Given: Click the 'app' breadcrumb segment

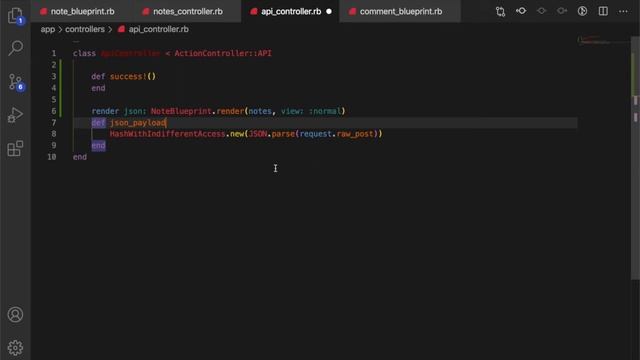Looking at the screenshot, I should pyautogui.click(x=48, y=29).
